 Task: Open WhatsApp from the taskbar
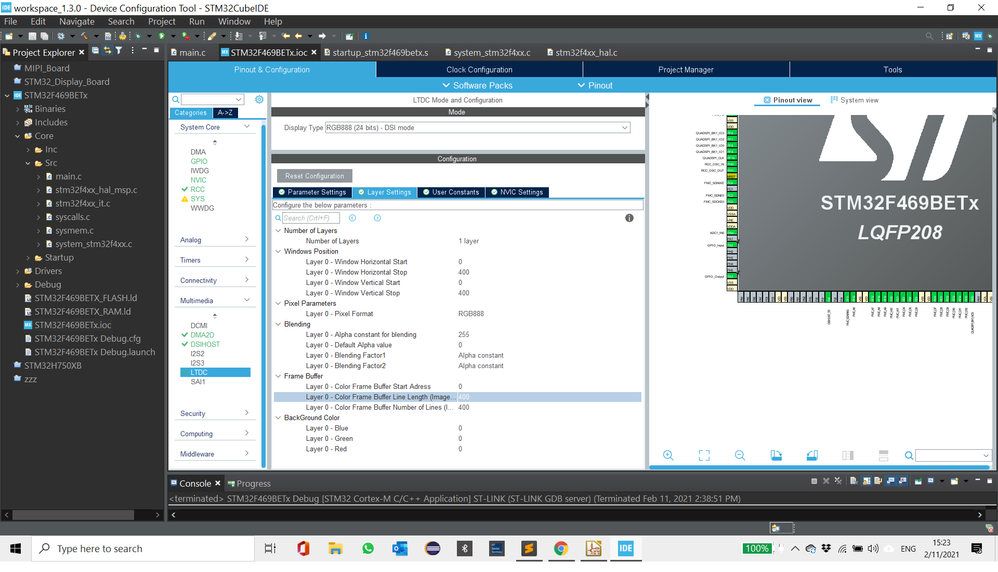[368, 548]
